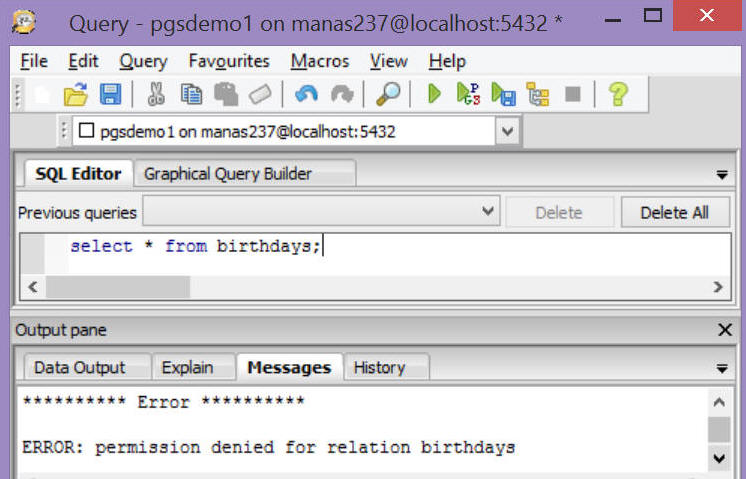The width and height of the screenshot is (746, 479).
Task: Click the Explain query icon
Action: click(x=538, y=94)
